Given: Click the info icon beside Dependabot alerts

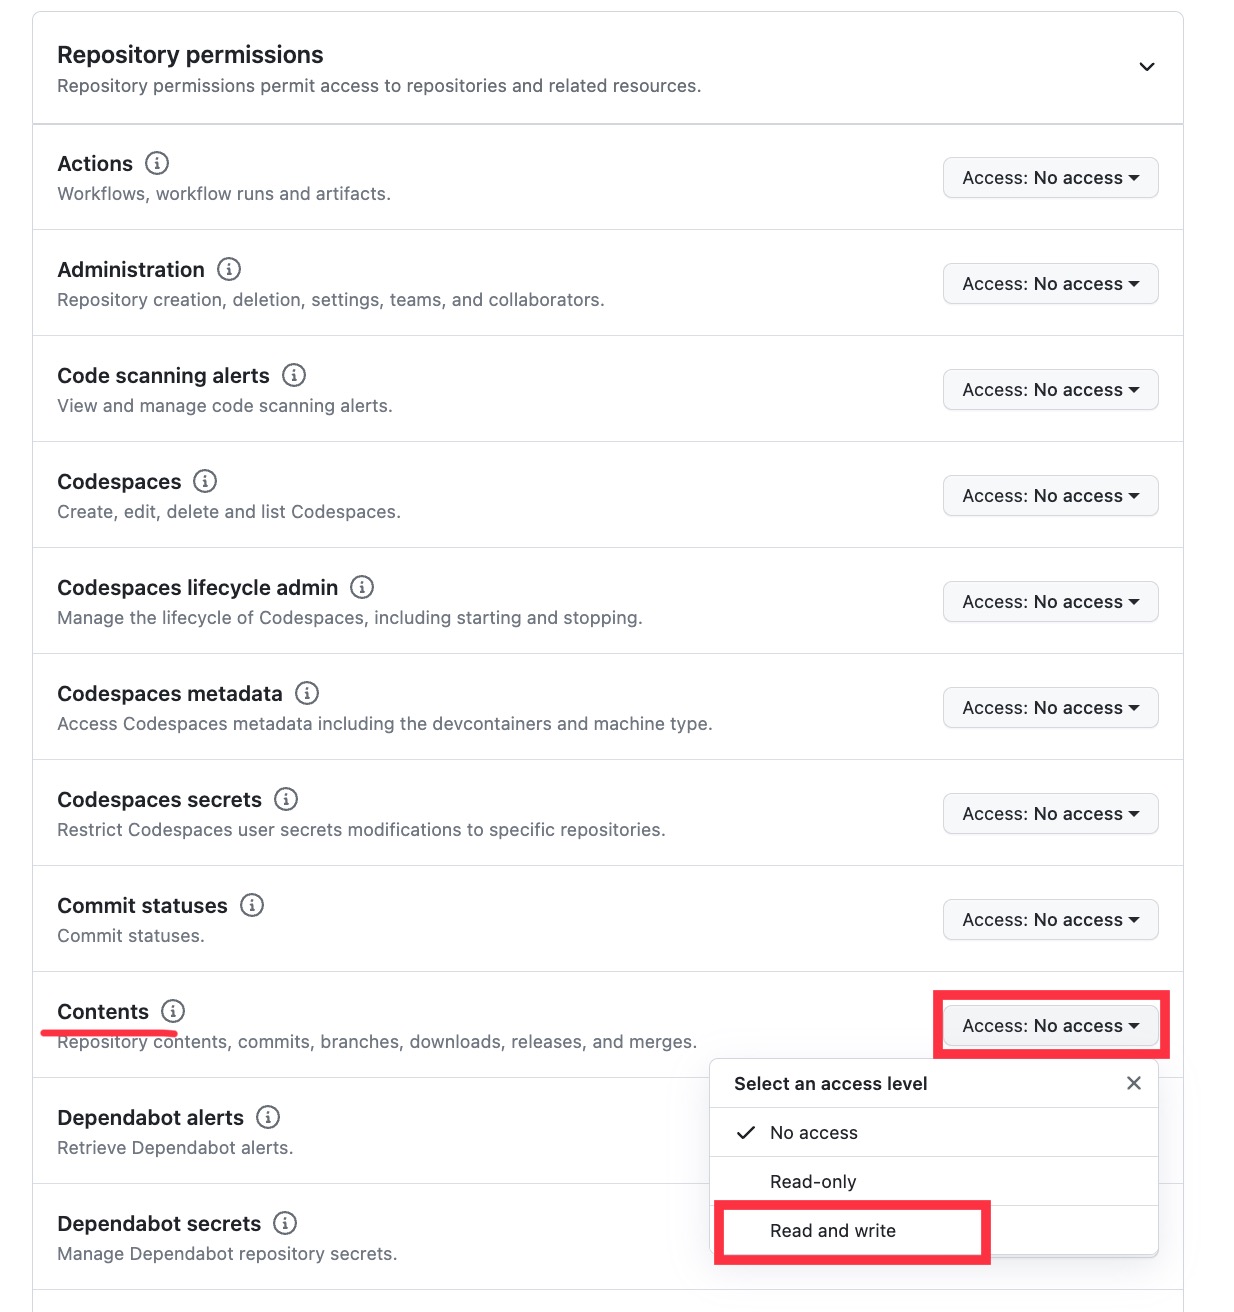Looking at the screenshot, I should tap(266, 1117).
